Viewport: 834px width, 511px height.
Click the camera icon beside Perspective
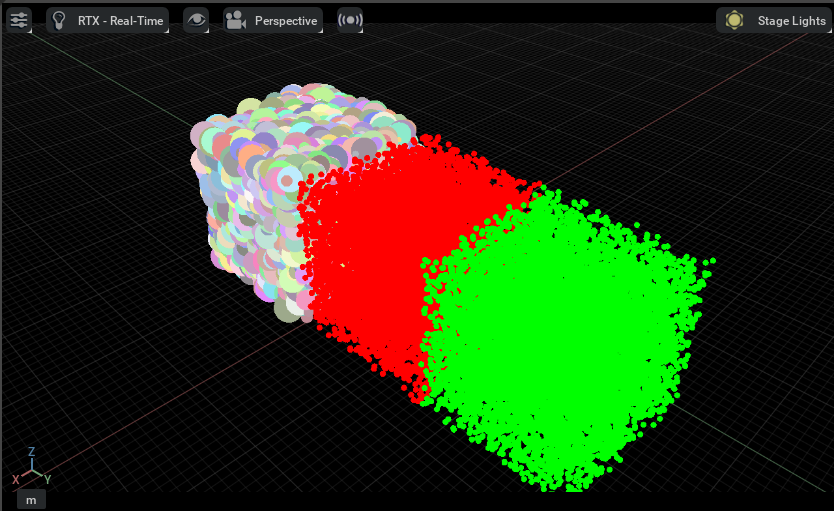(x=236, y=20)
